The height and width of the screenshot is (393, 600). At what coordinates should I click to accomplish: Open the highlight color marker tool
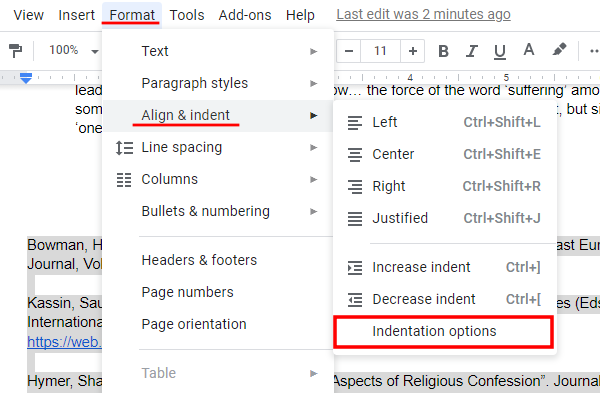(559, 50)
